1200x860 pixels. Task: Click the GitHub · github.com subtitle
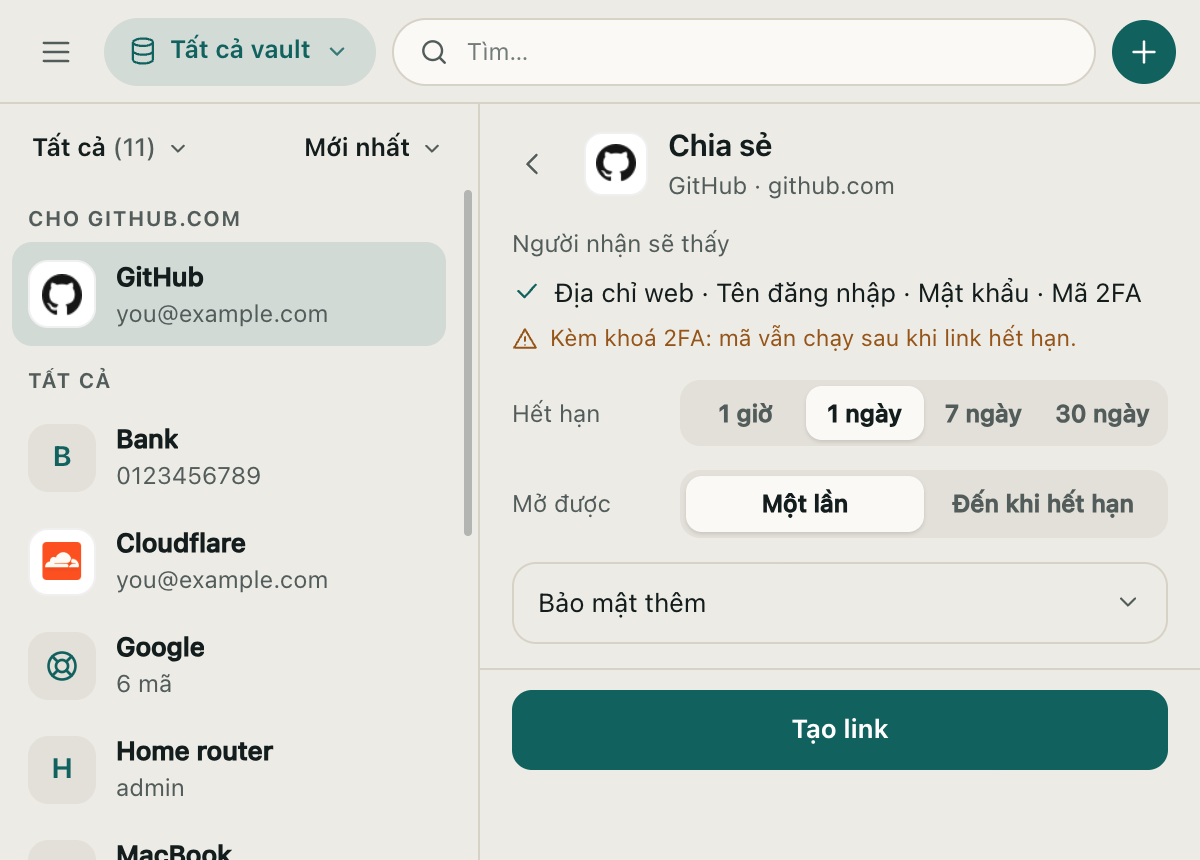click(x=781, y=186)
